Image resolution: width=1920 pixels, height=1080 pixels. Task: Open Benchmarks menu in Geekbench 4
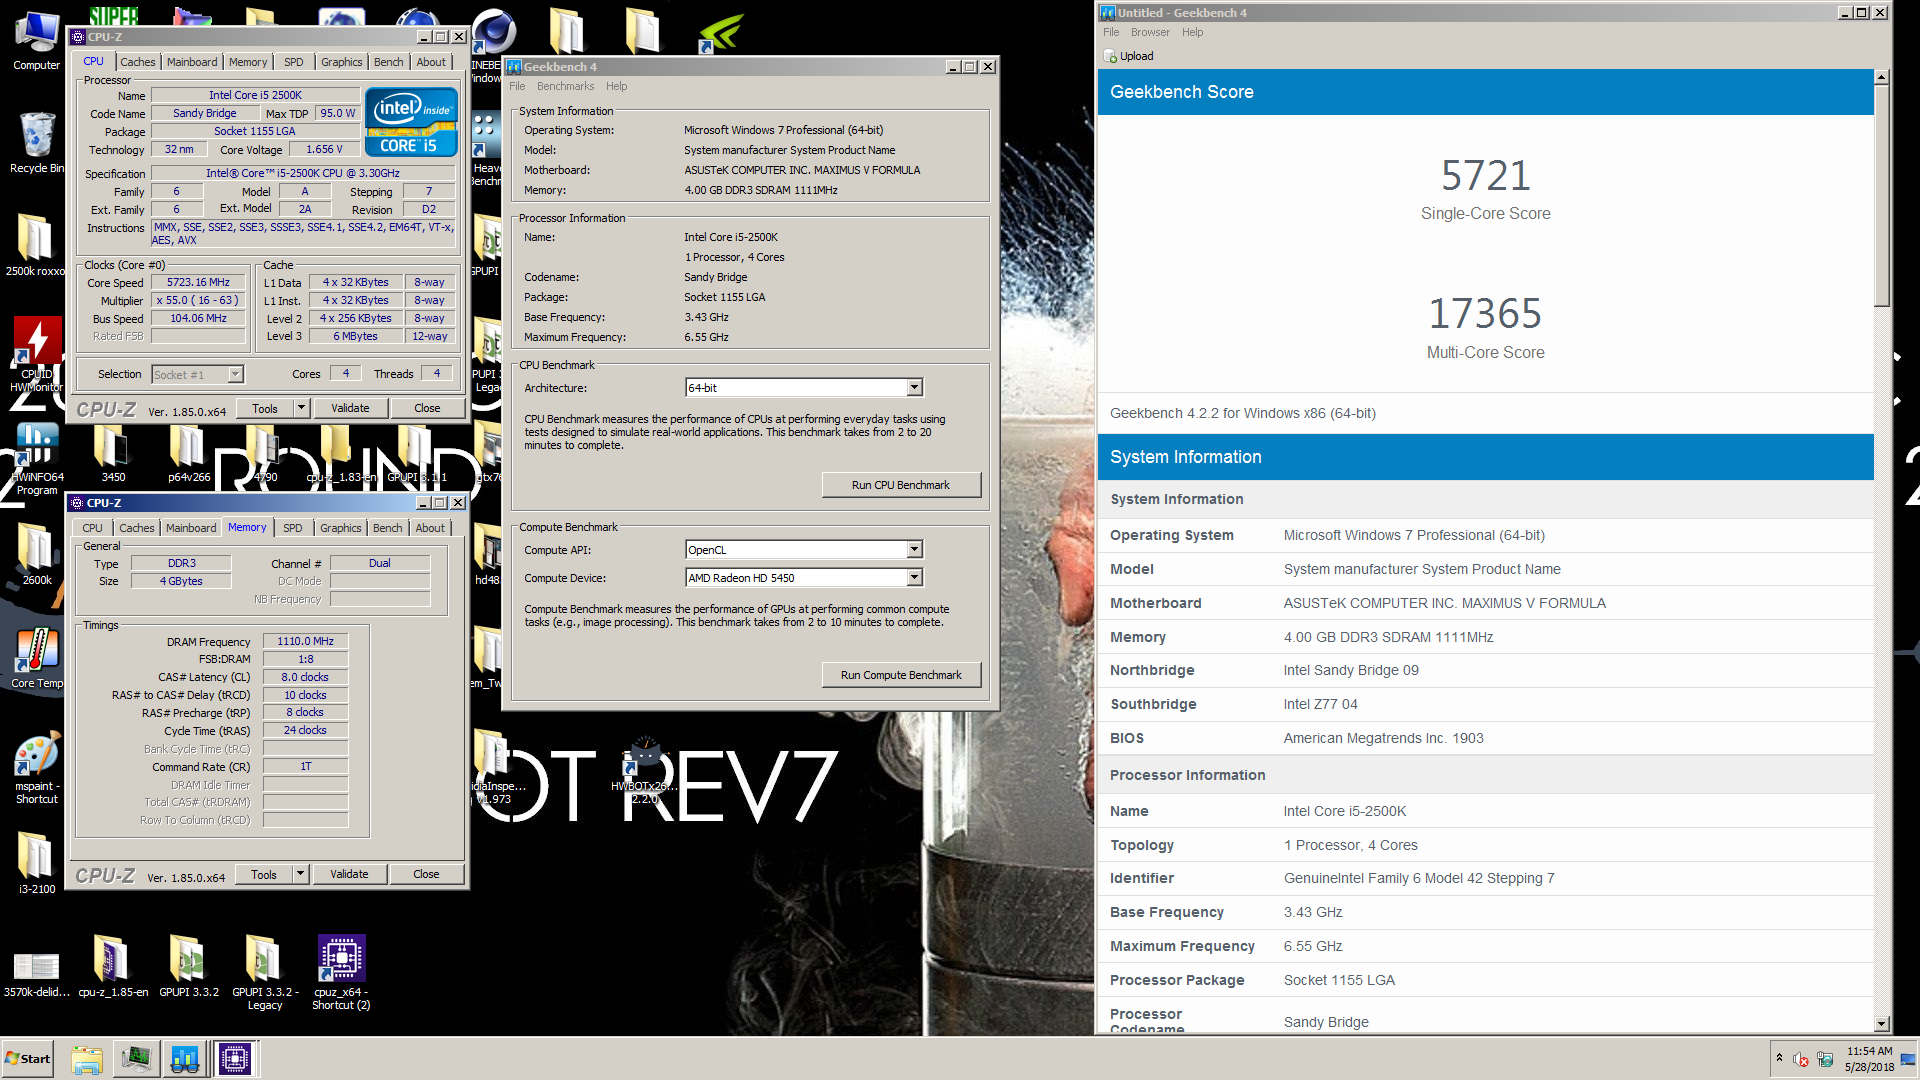[x=565, y=86]
